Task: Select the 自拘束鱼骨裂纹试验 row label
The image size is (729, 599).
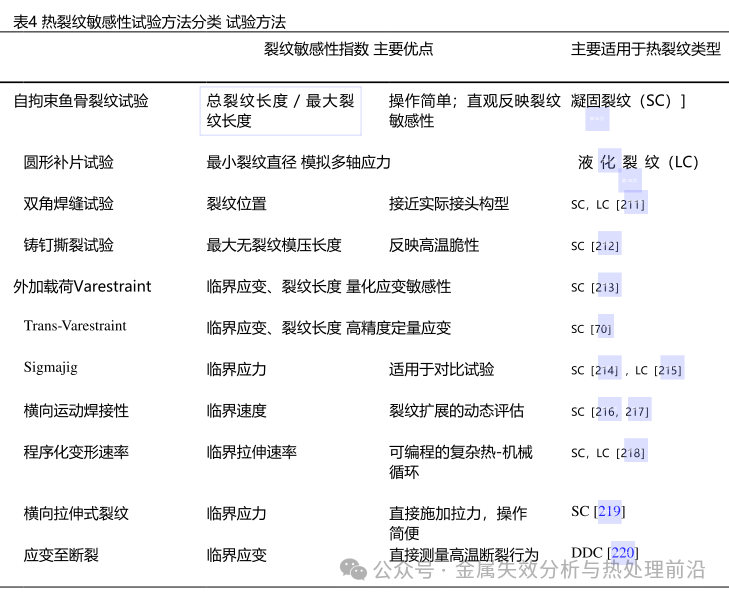Action: (x=81, y=100)
